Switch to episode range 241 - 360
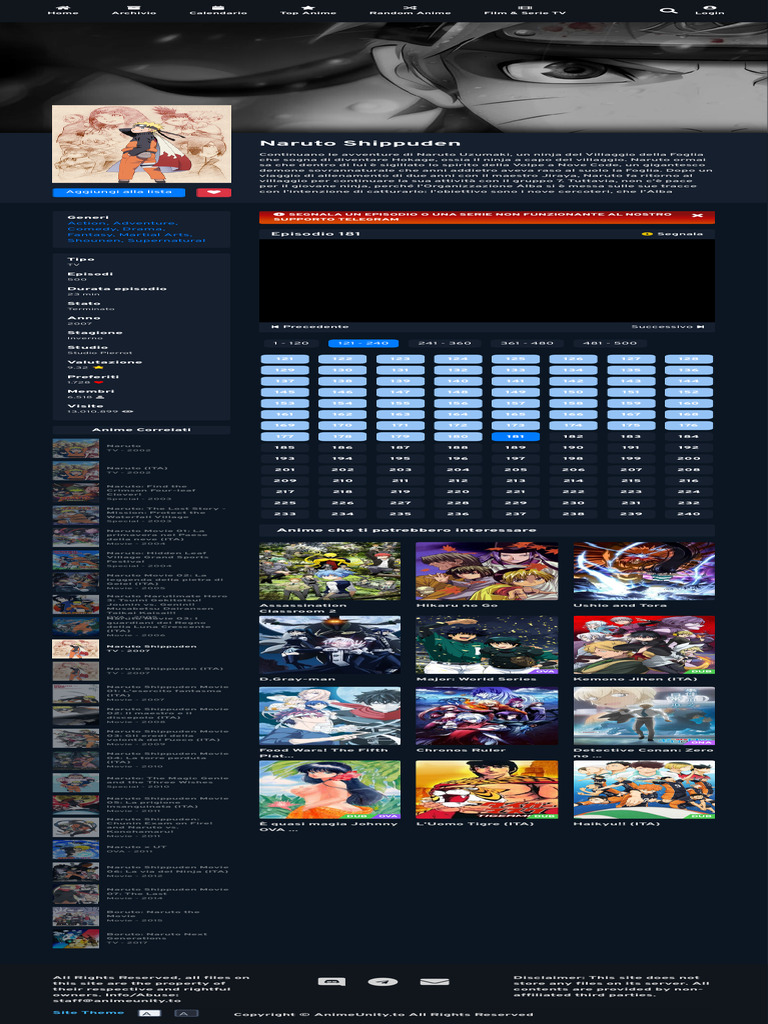Viewport: 768px width, 1024px height. tap(445, 343)
